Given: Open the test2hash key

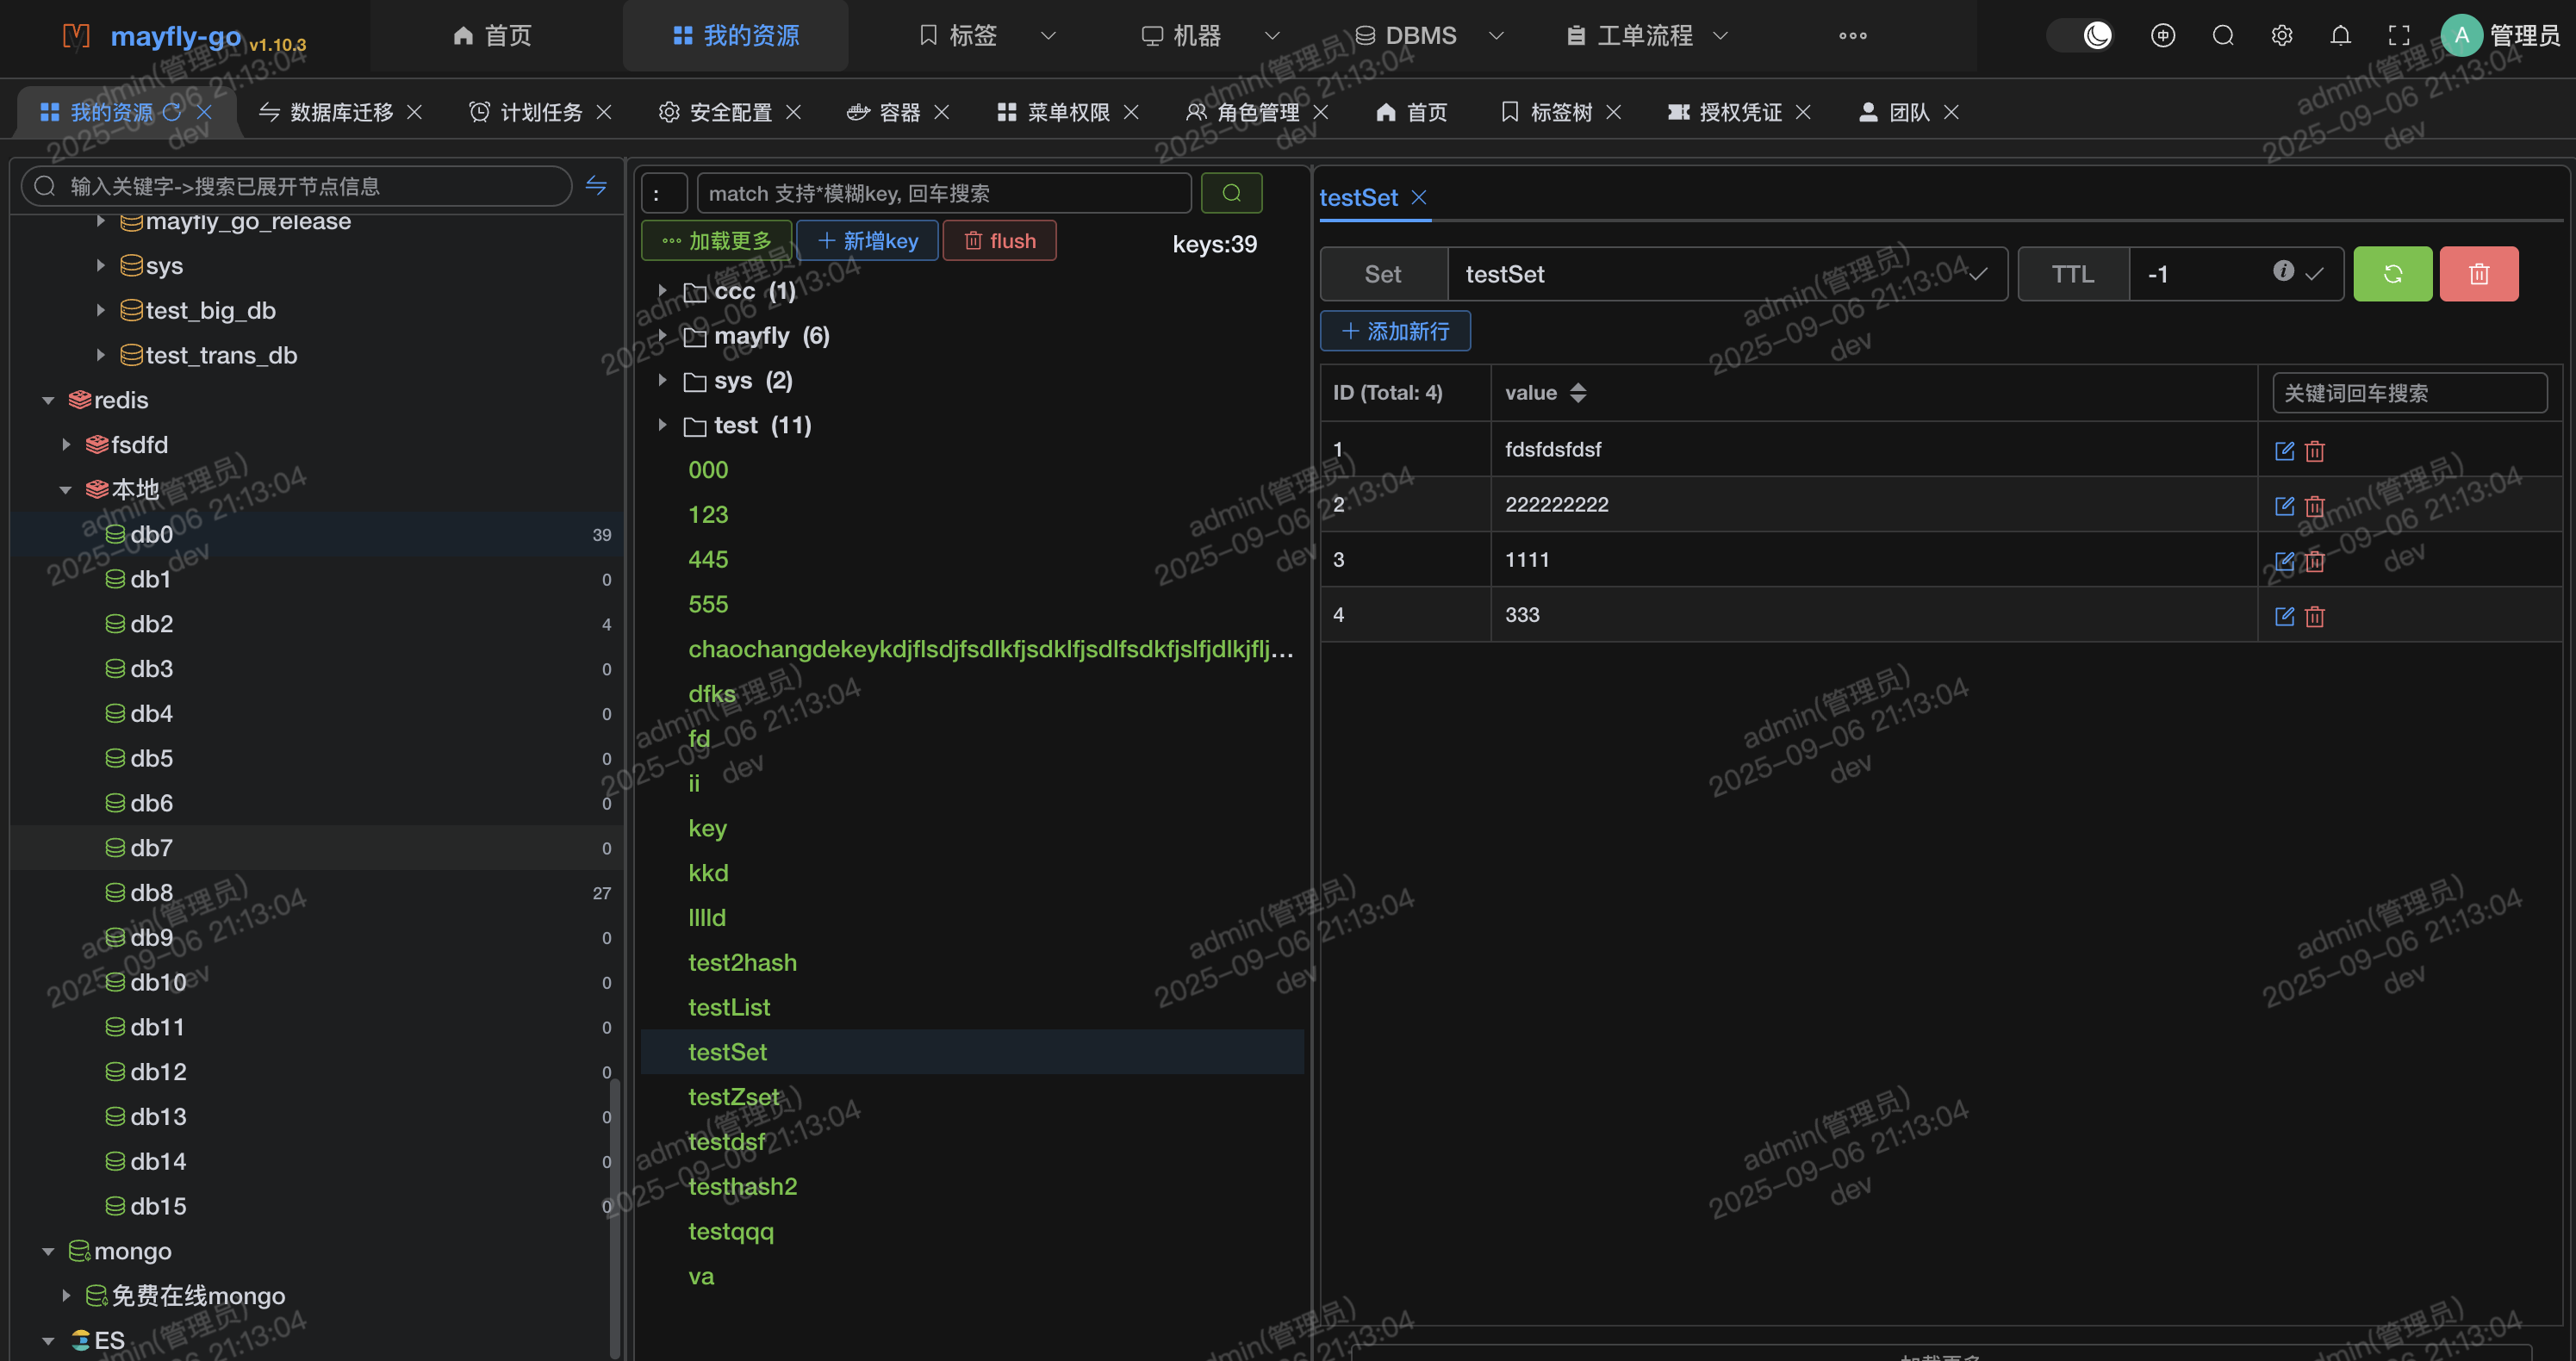Looking at the screenshot, I should pos(742,962).
